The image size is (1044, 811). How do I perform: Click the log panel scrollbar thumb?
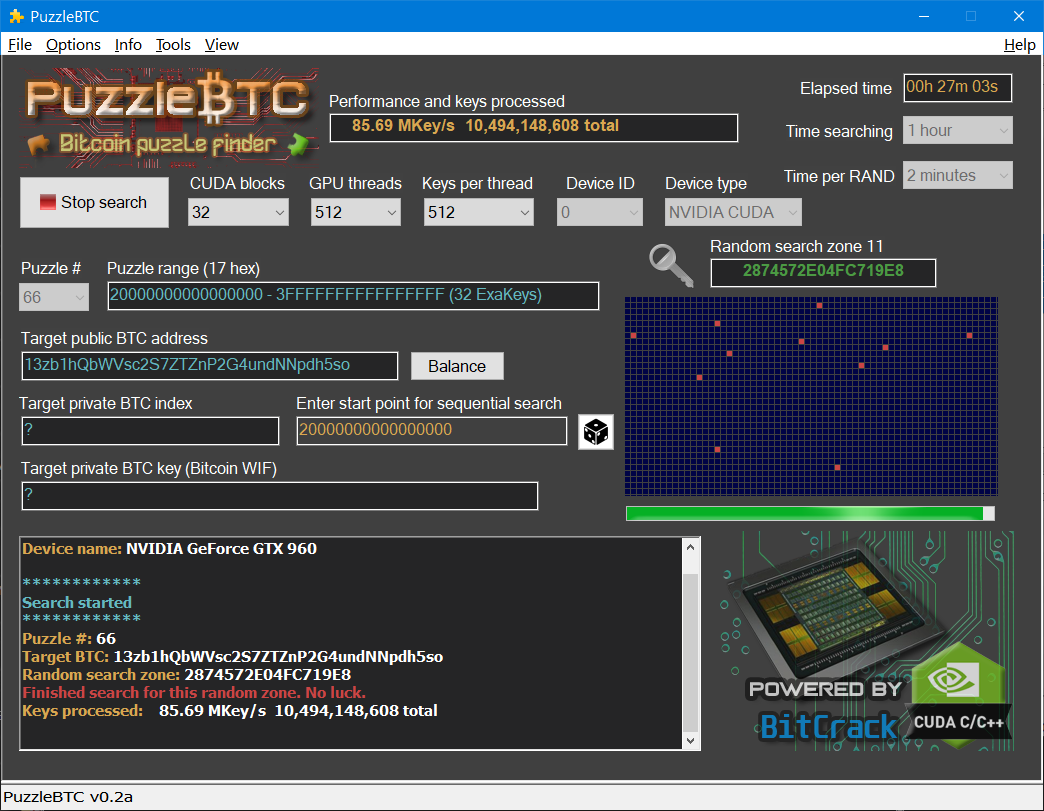point(690,653)
